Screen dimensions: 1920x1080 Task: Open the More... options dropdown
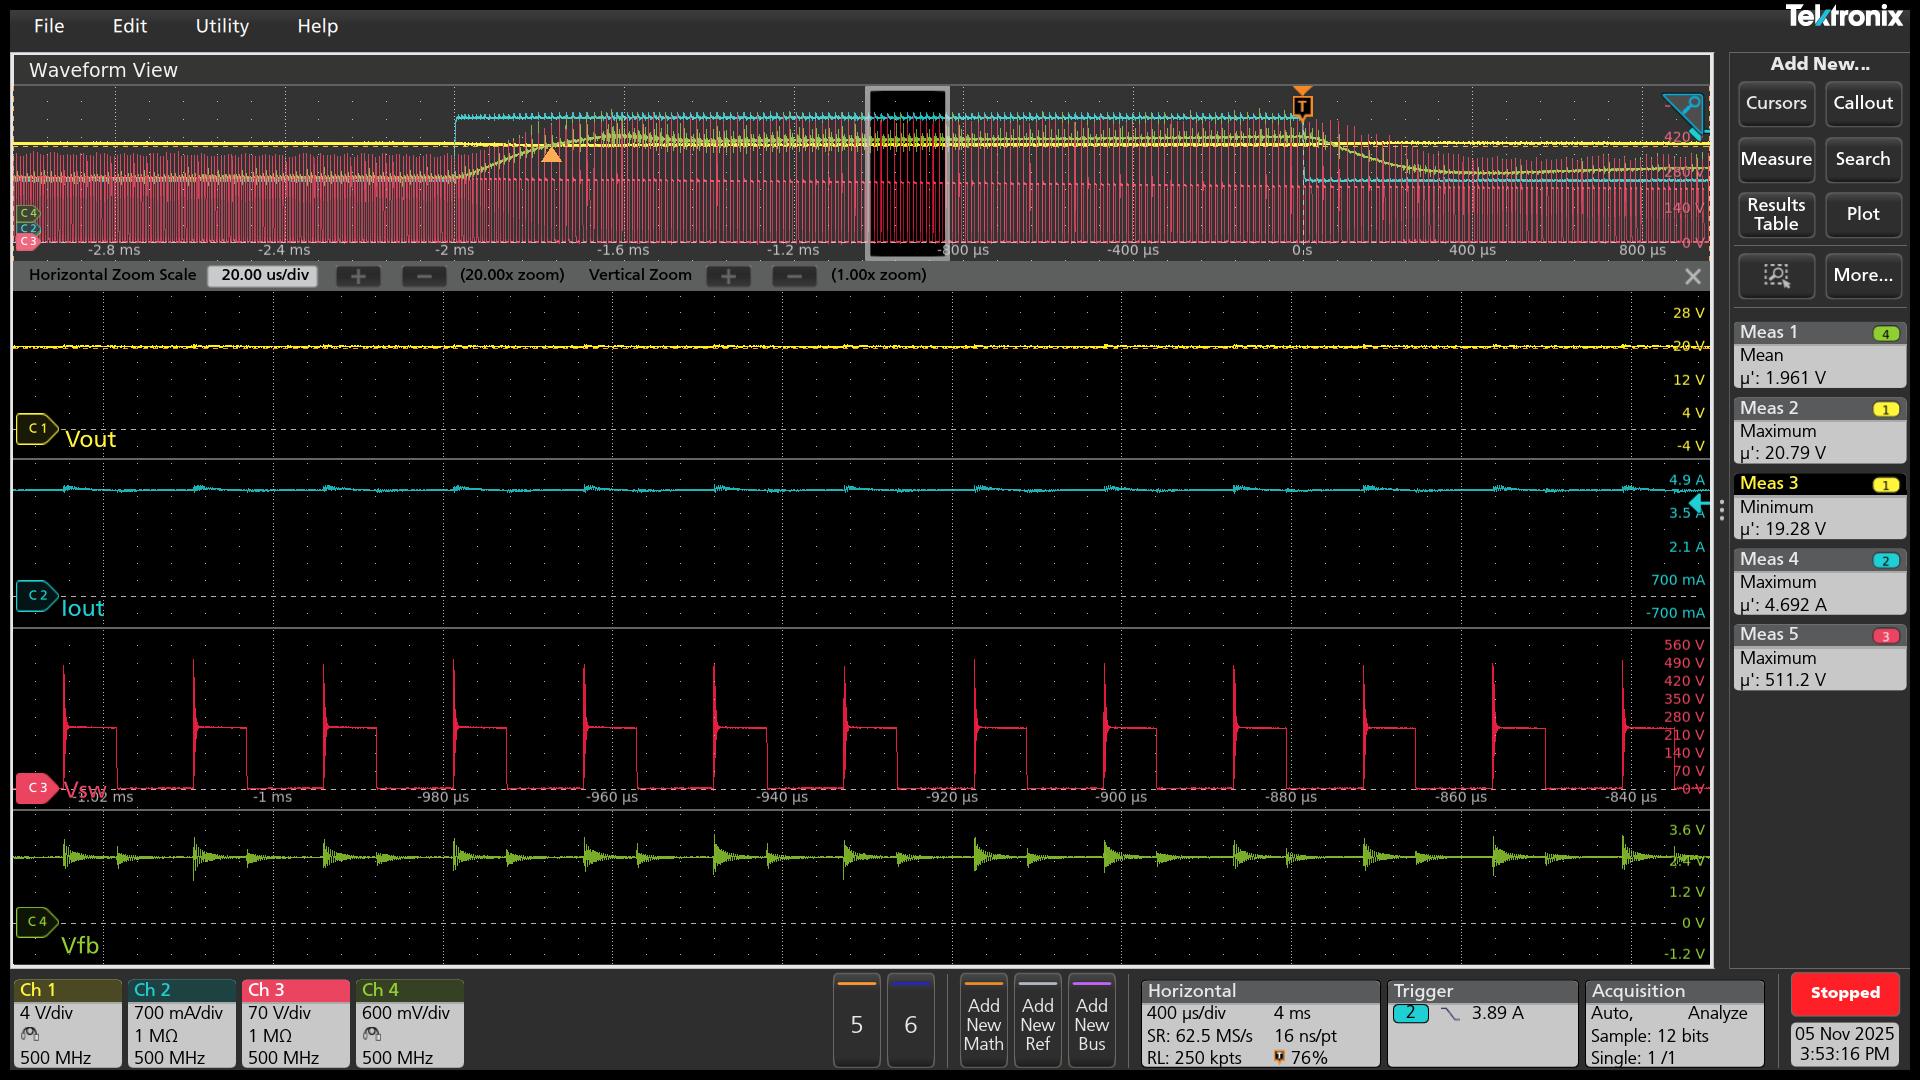click(1862, 276)
